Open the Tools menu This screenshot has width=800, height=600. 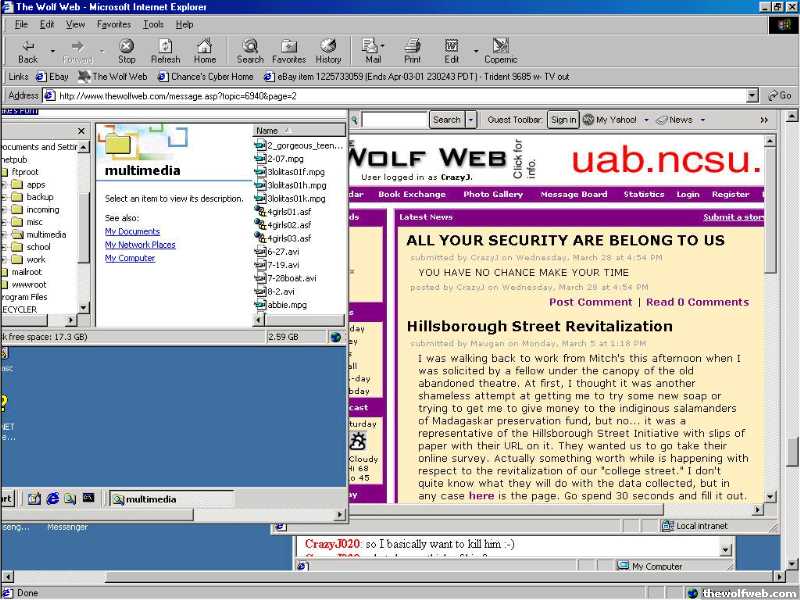click(153, 24)
